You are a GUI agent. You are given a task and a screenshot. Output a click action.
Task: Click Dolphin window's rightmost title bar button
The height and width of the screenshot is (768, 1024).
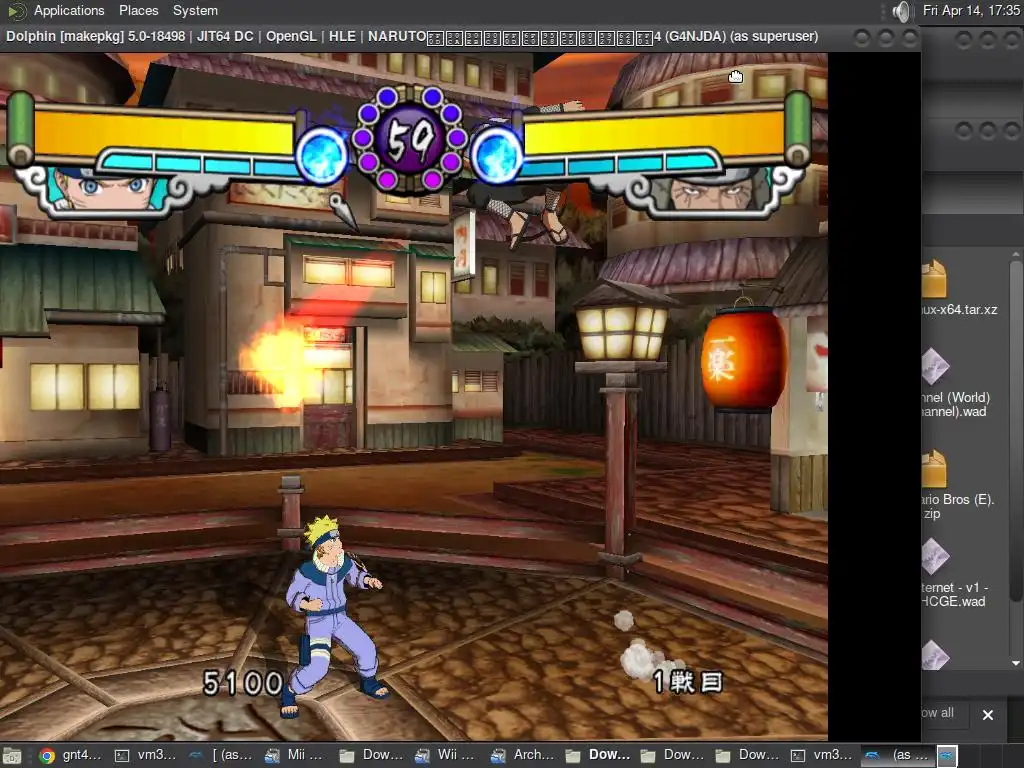tap(909, 39)
